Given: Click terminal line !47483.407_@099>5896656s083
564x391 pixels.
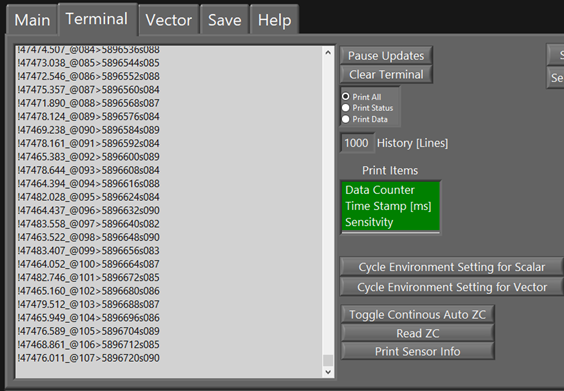Looking at the screenshot, I should [x=88, y=250].
